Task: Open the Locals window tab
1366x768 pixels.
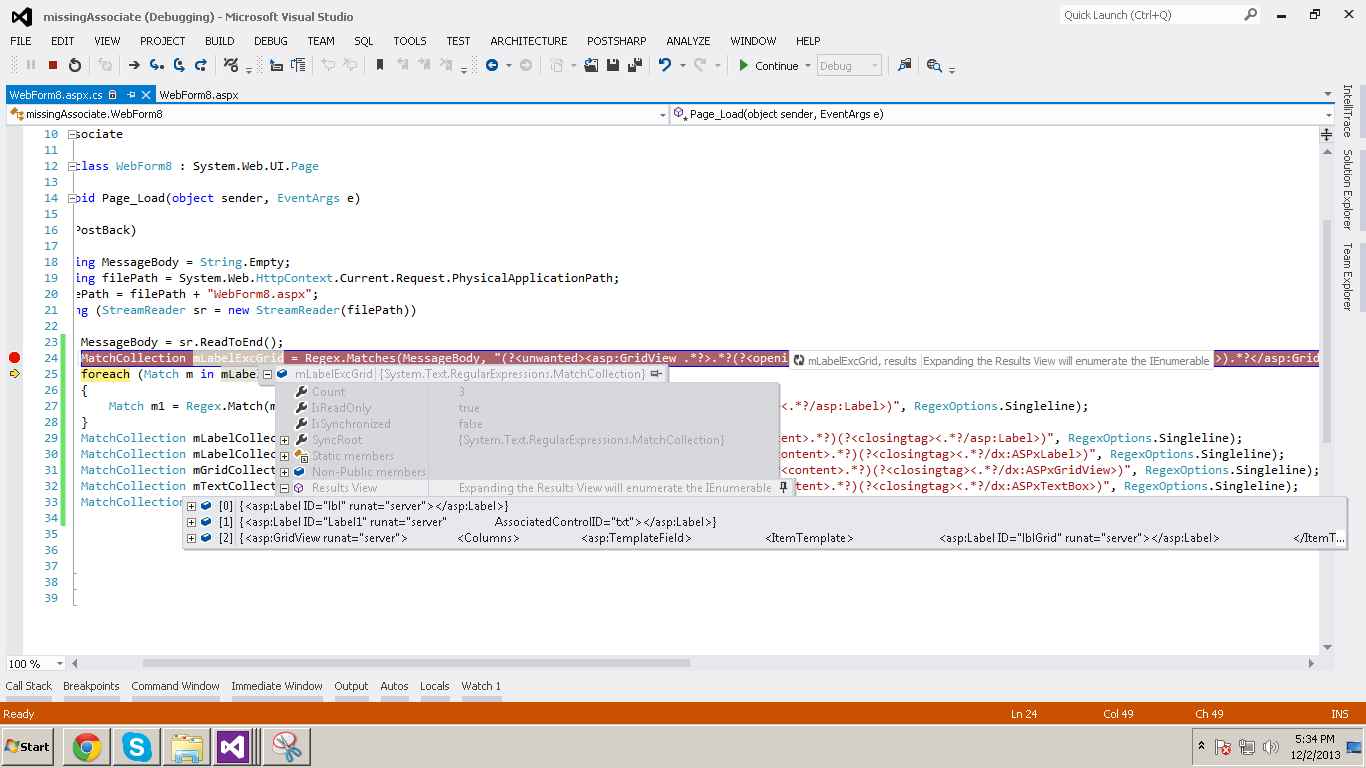Action: point(435,686)
